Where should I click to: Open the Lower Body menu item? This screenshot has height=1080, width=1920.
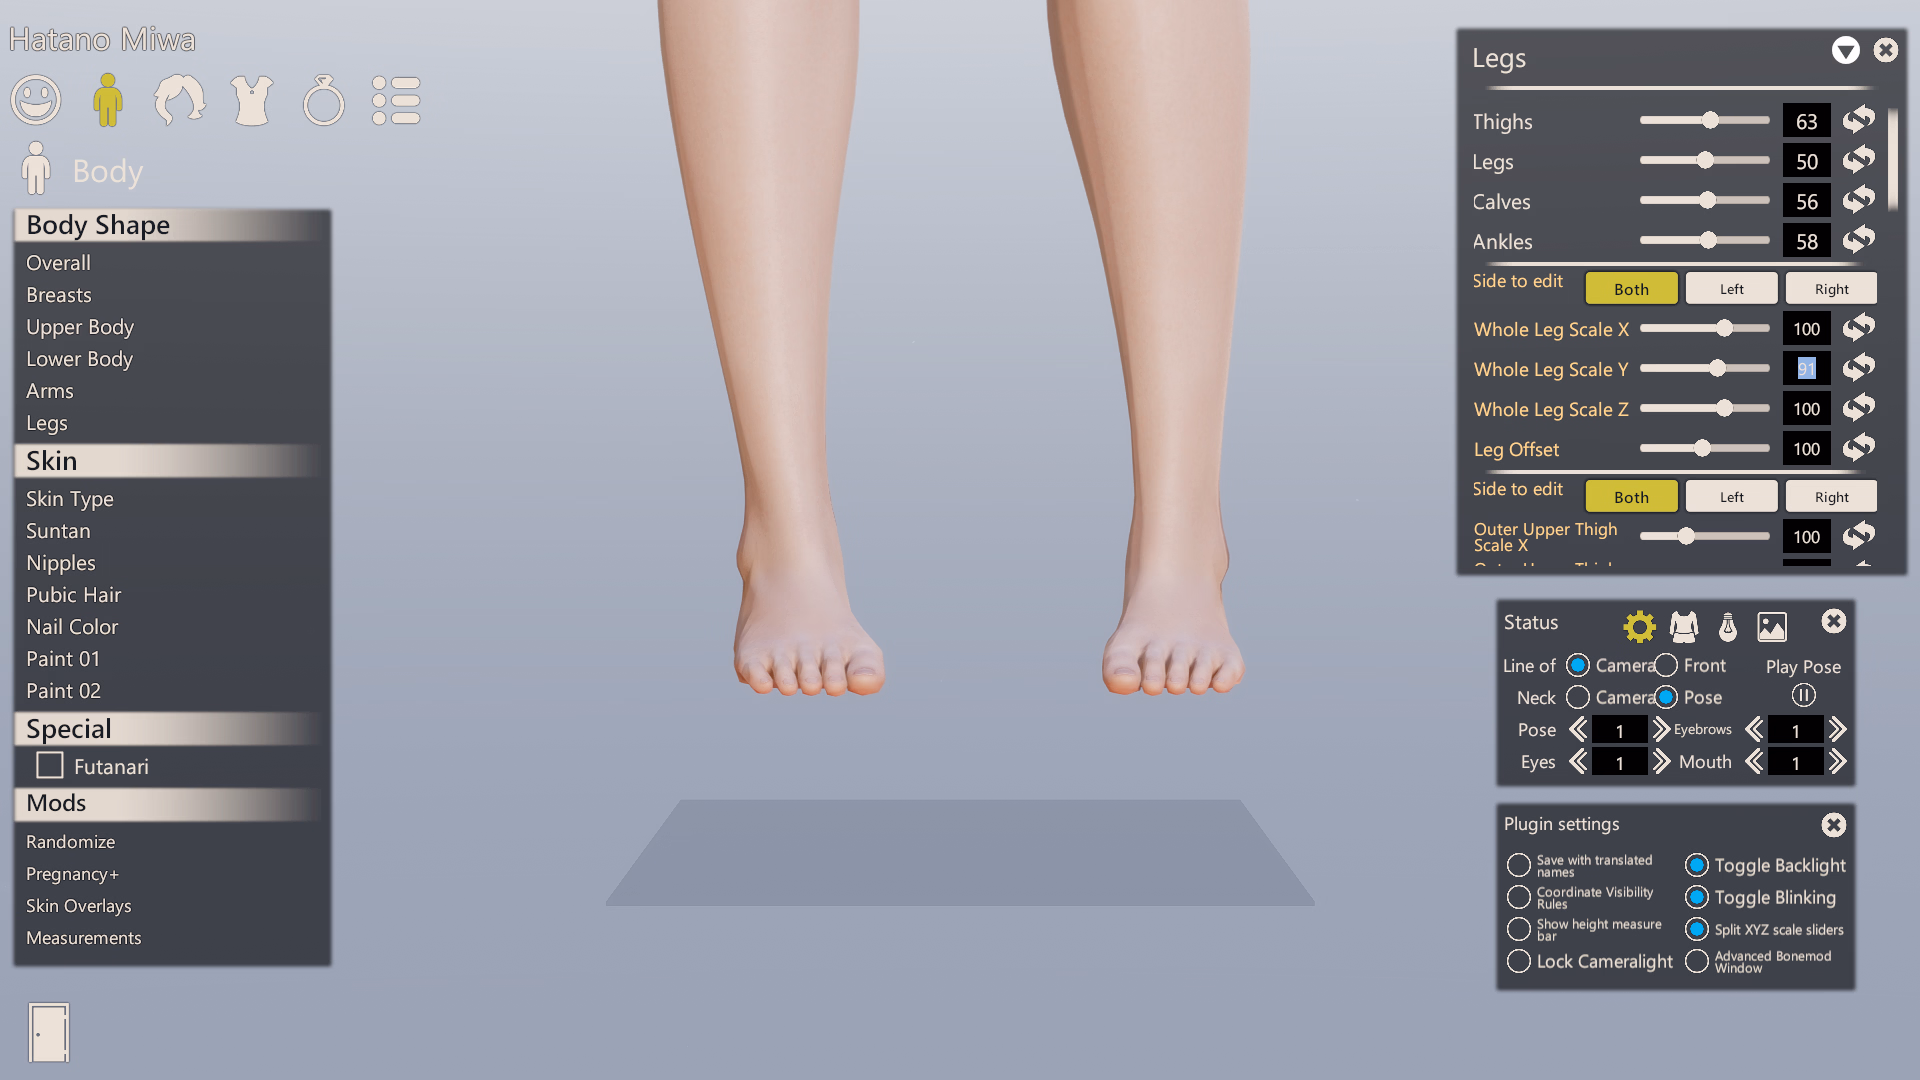(79, 359)
